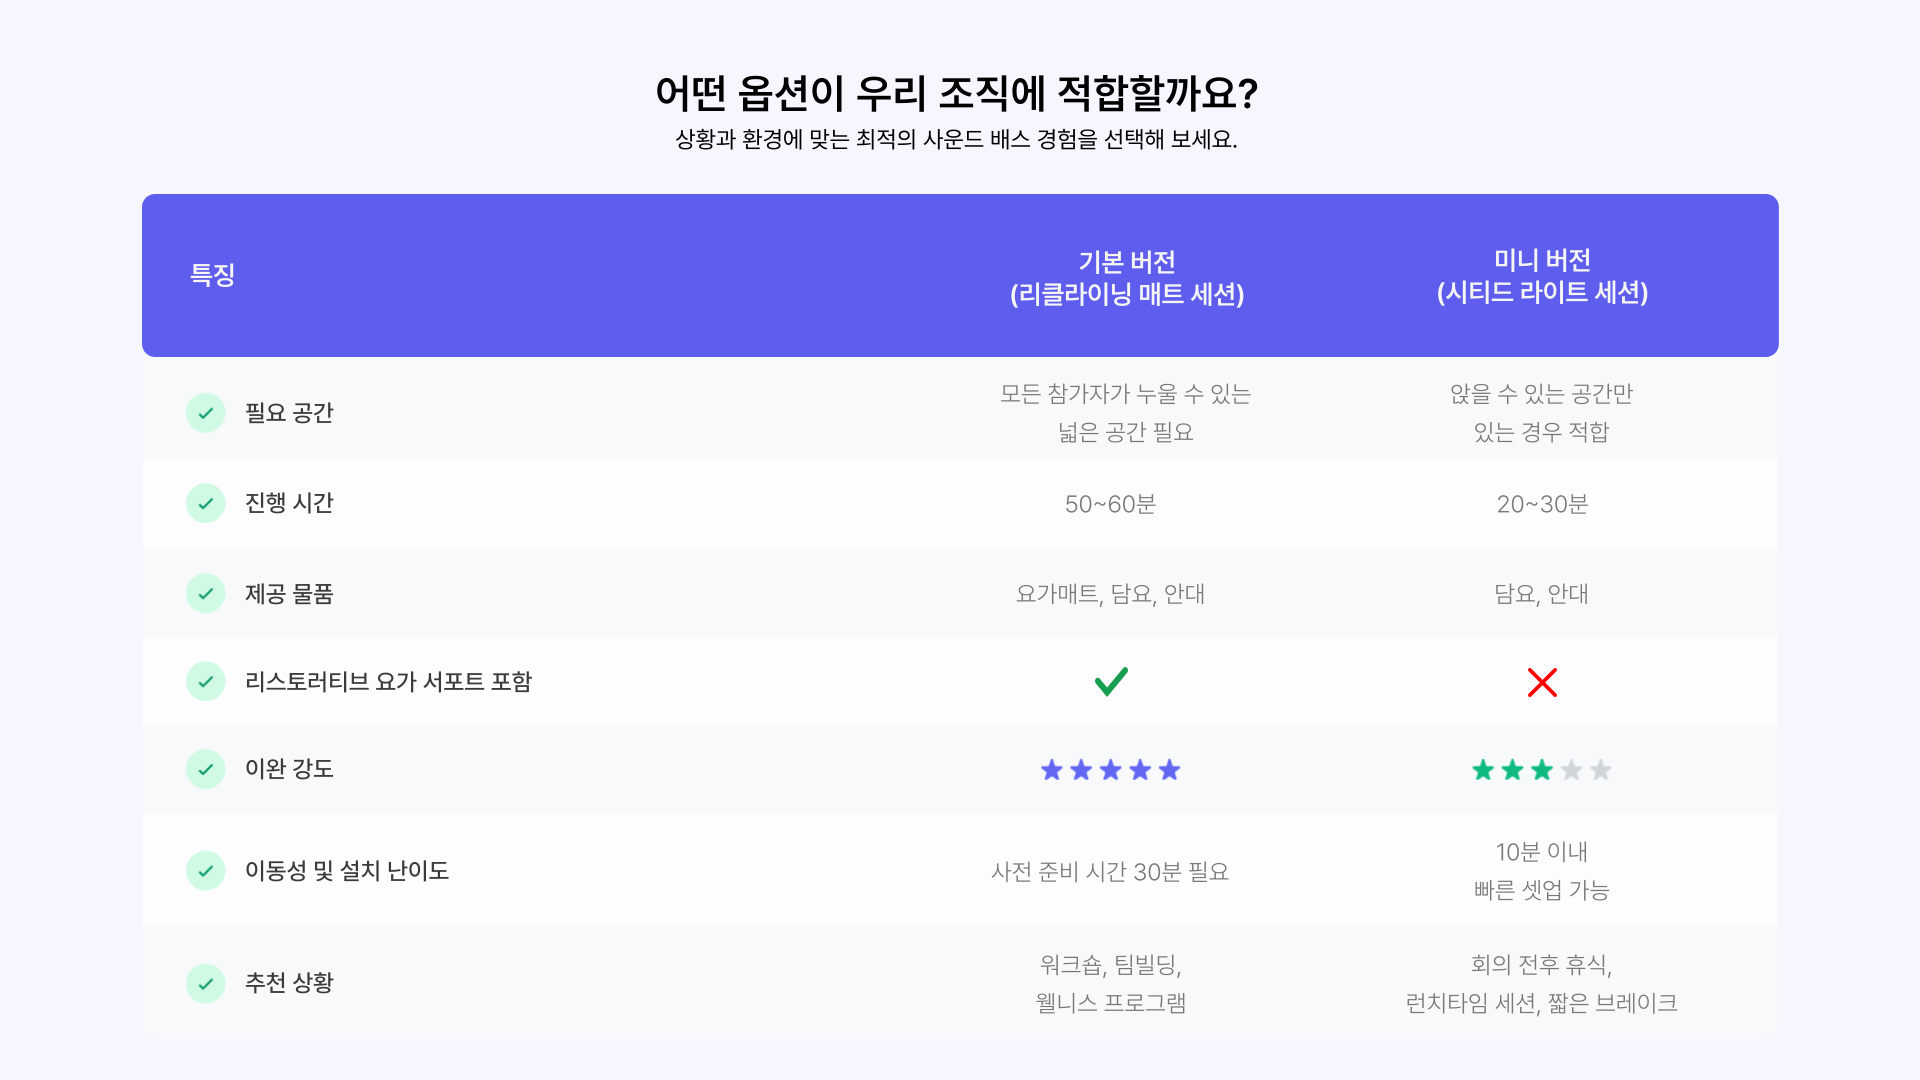Click the 리스토러티브 요가 서포트 포함 label
Screen dimensions: 1920x1080
[x=388, y=682]
